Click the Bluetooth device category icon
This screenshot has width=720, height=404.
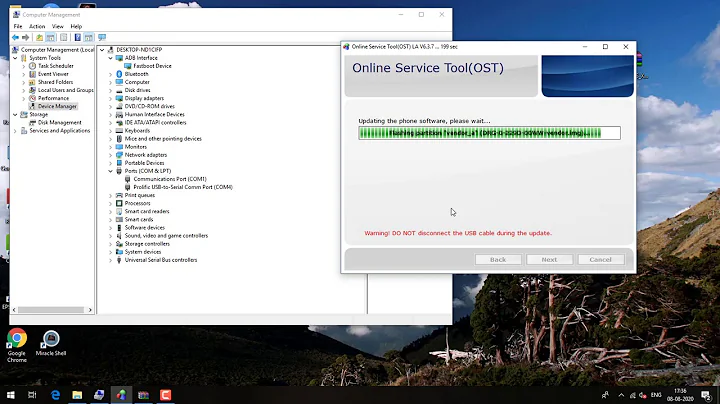[119, 74]
